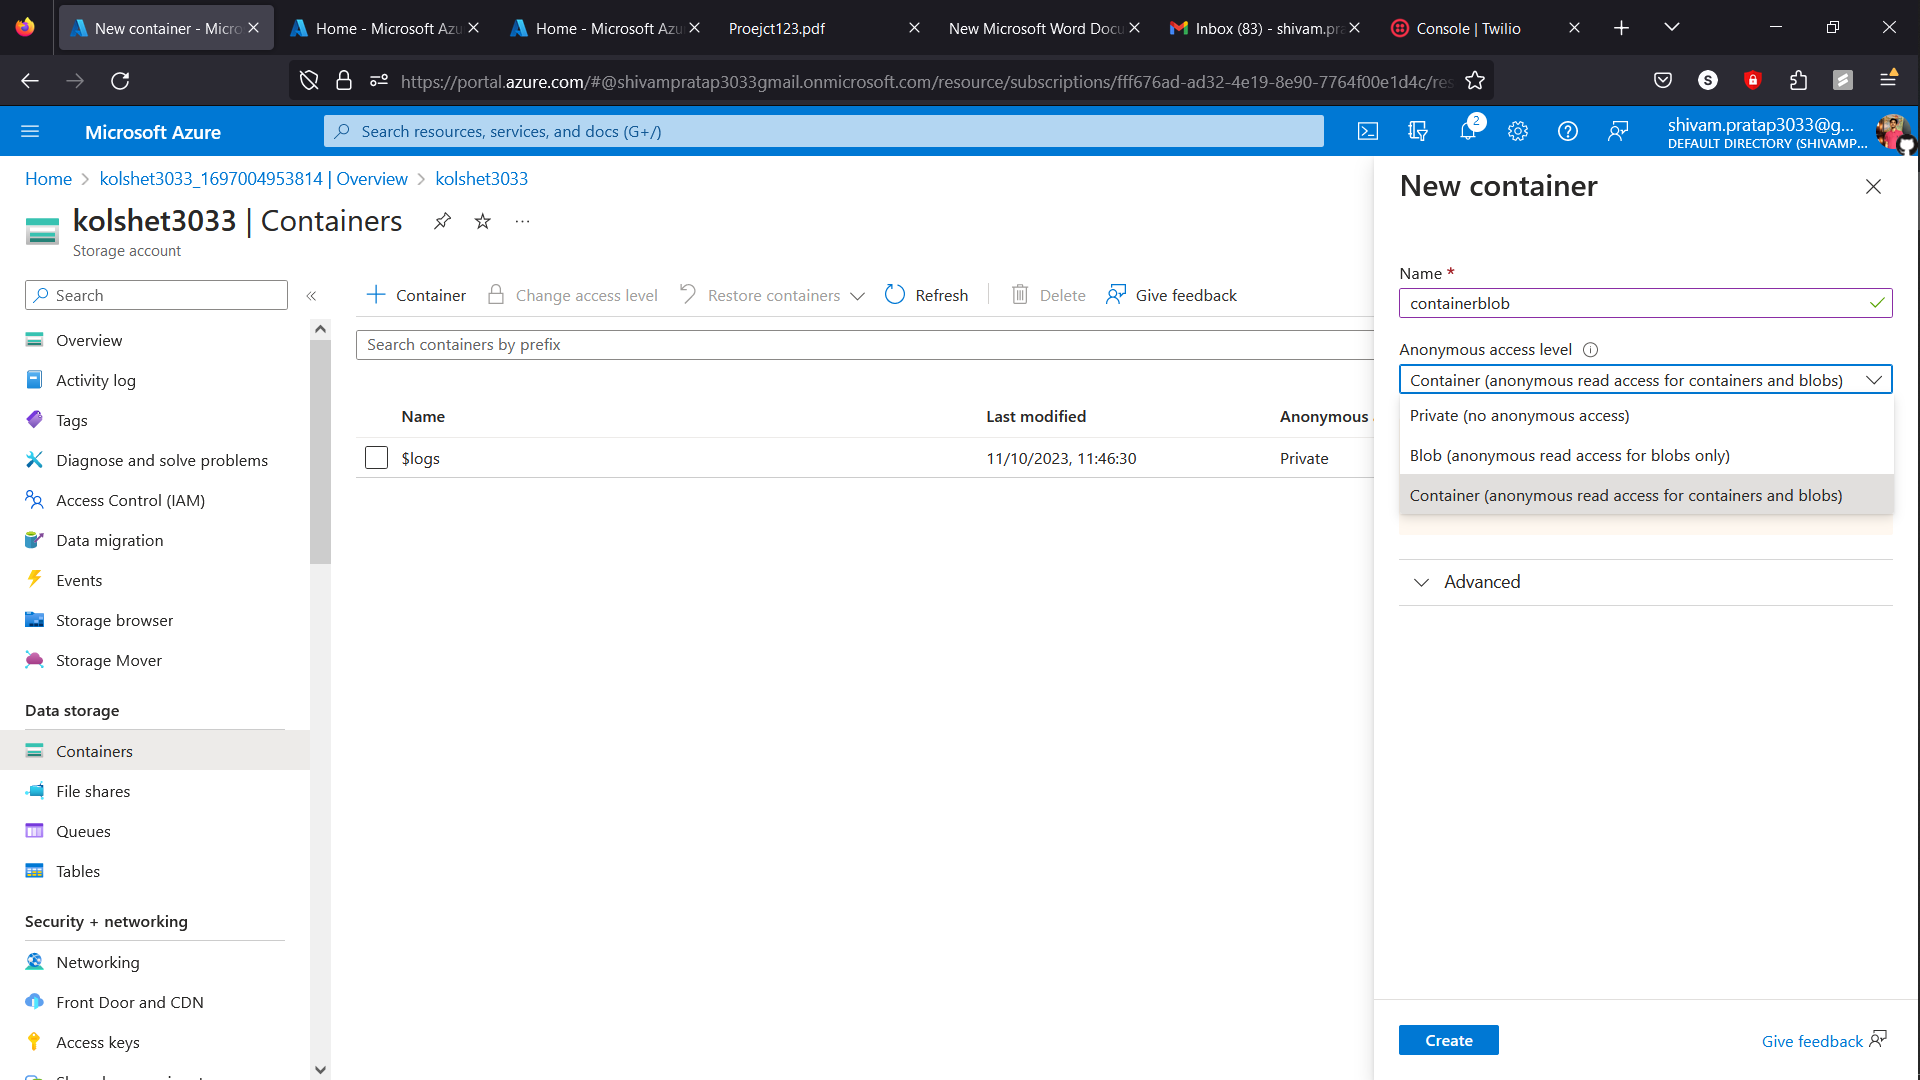Open the Azure Cloud Shell icon
The width and height of the screenshot is (1920, 1080).
[x=1367, y=131]
